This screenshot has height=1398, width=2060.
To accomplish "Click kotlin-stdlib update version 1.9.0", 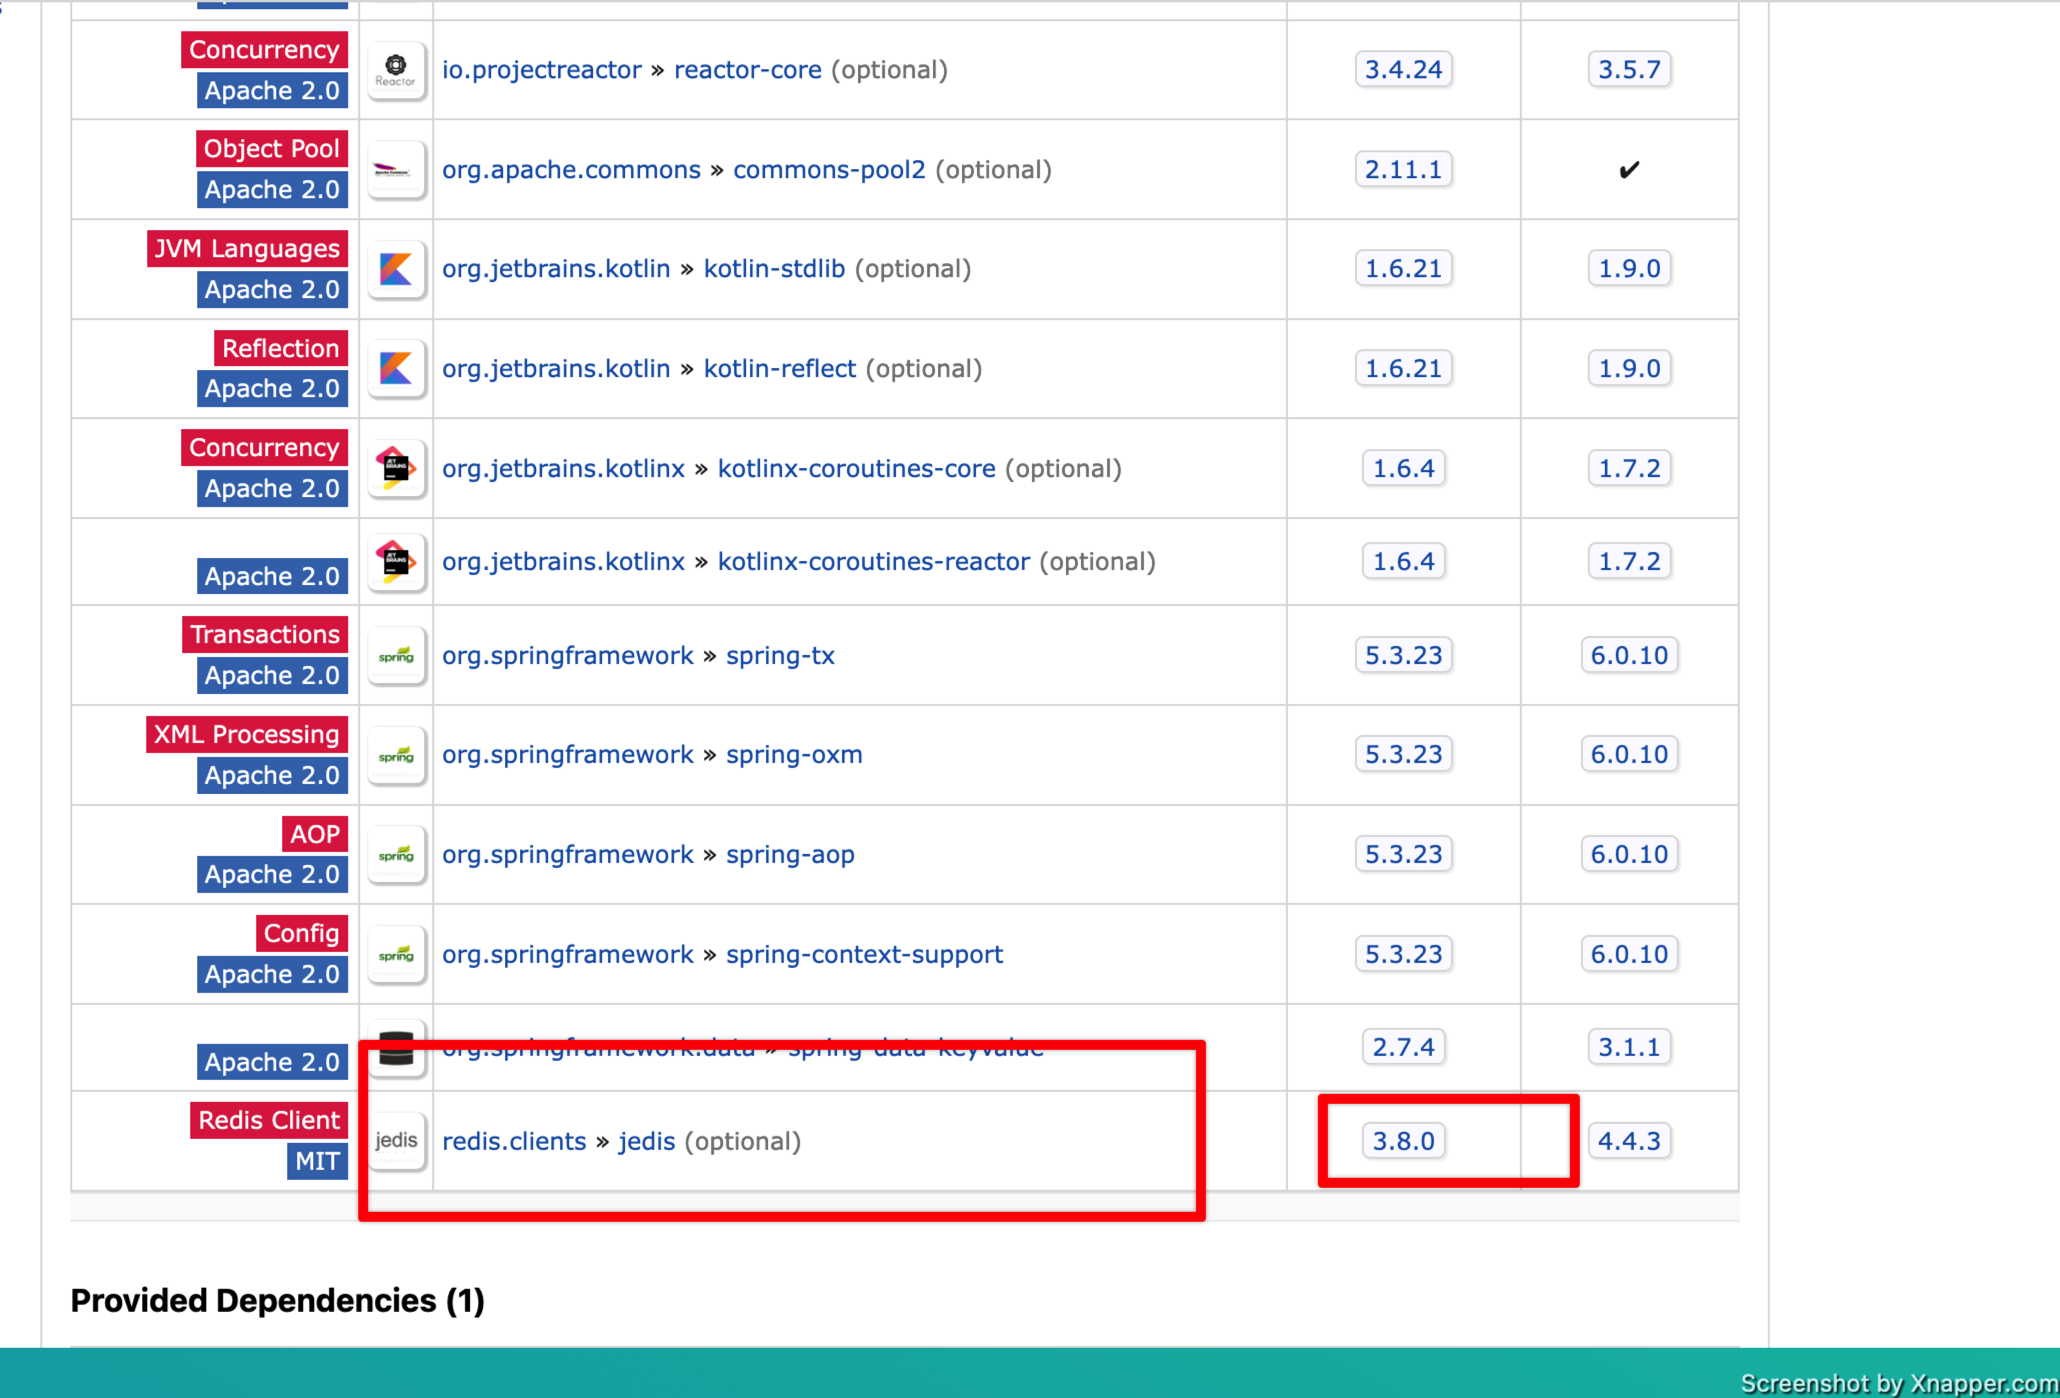I will [1628, 269].
